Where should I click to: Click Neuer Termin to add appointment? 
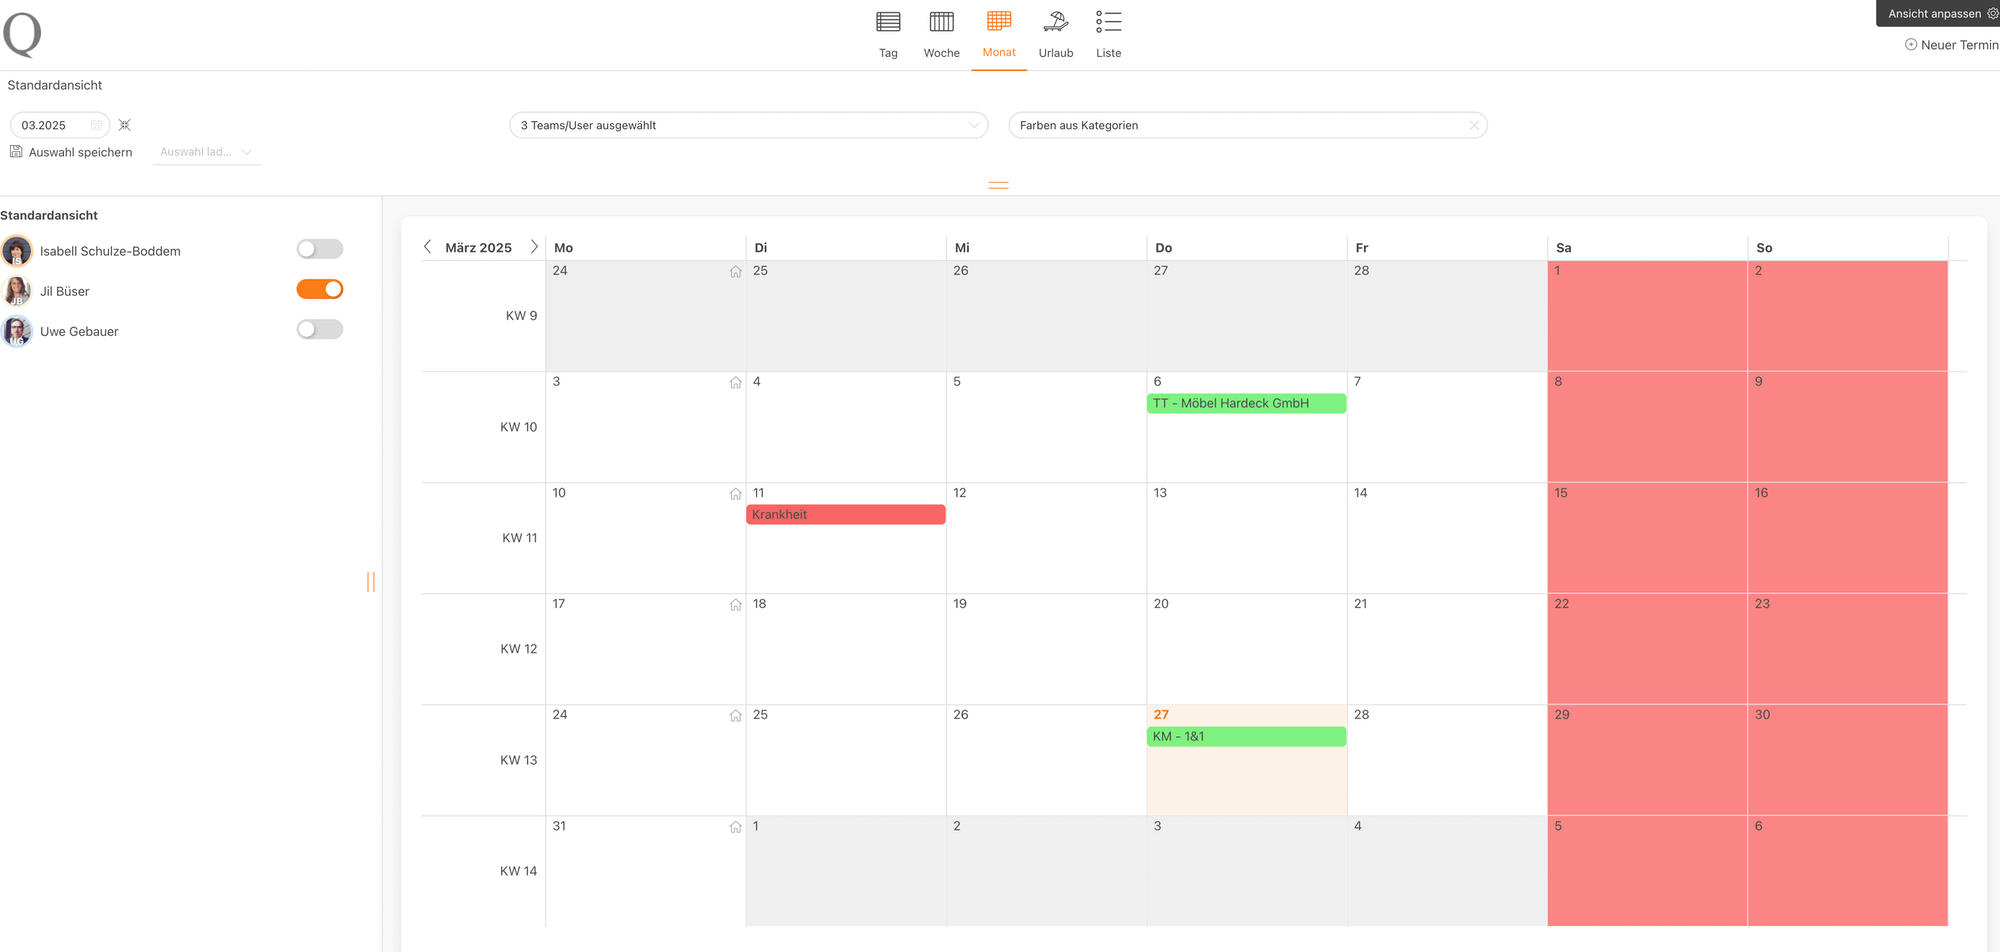pos(1951,45)
